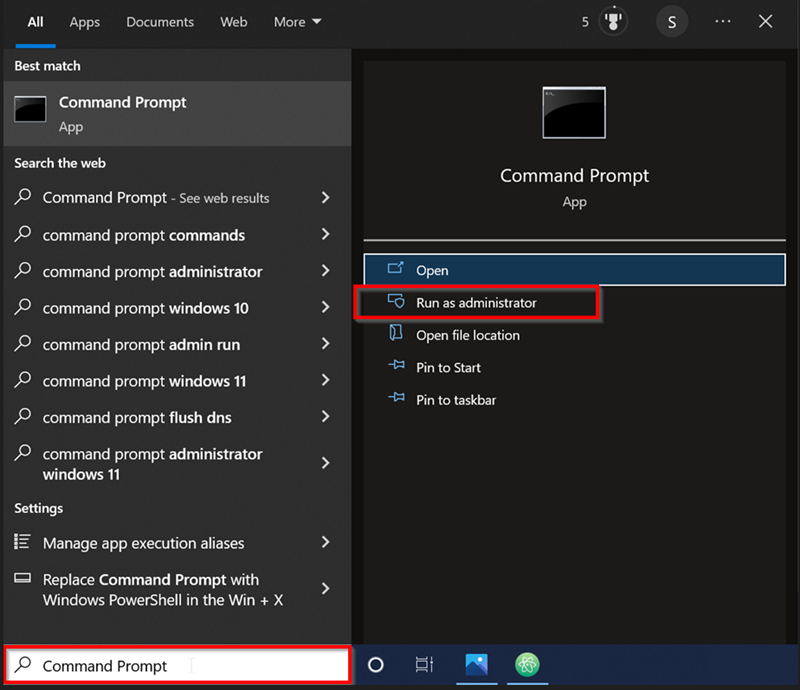This screenshot has width=800, height=690.
Task: Click the rewards trophy icon
Action: click(611, 21)
